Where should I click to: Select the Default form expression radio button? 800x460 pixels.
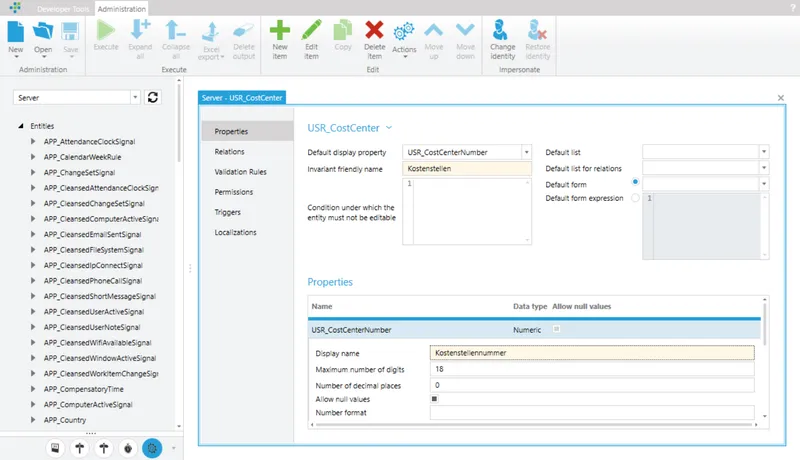click(x=636, y=198)
